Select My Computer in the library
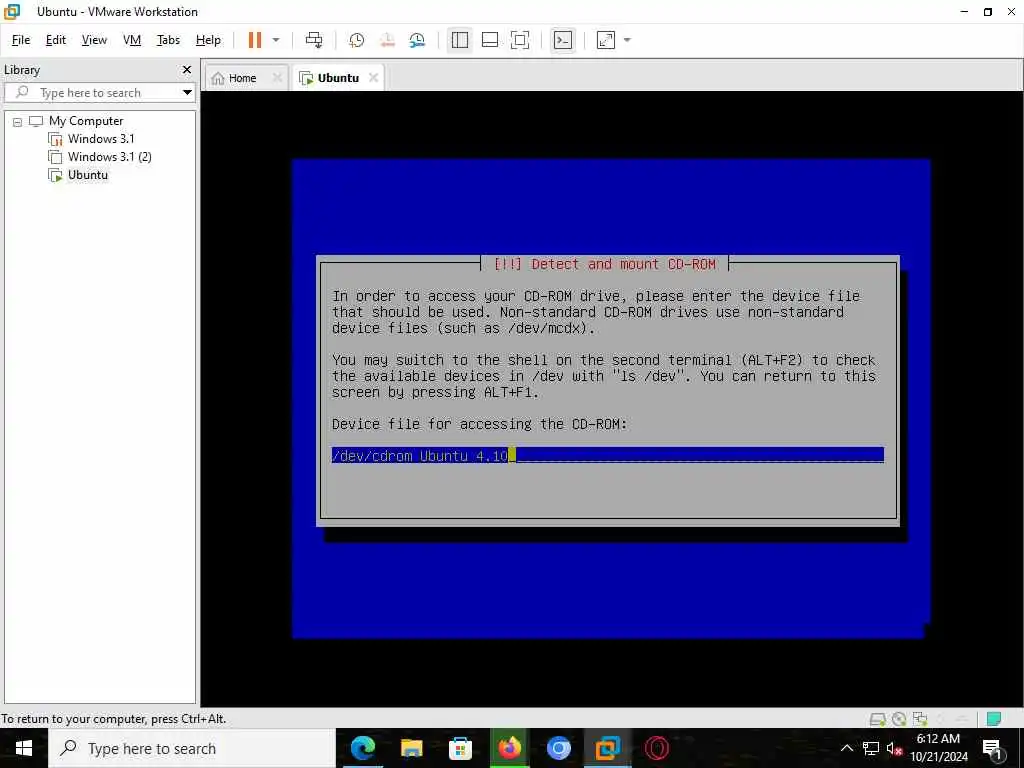Viewport: 1024px width, 768px height. tap(86, 121)
